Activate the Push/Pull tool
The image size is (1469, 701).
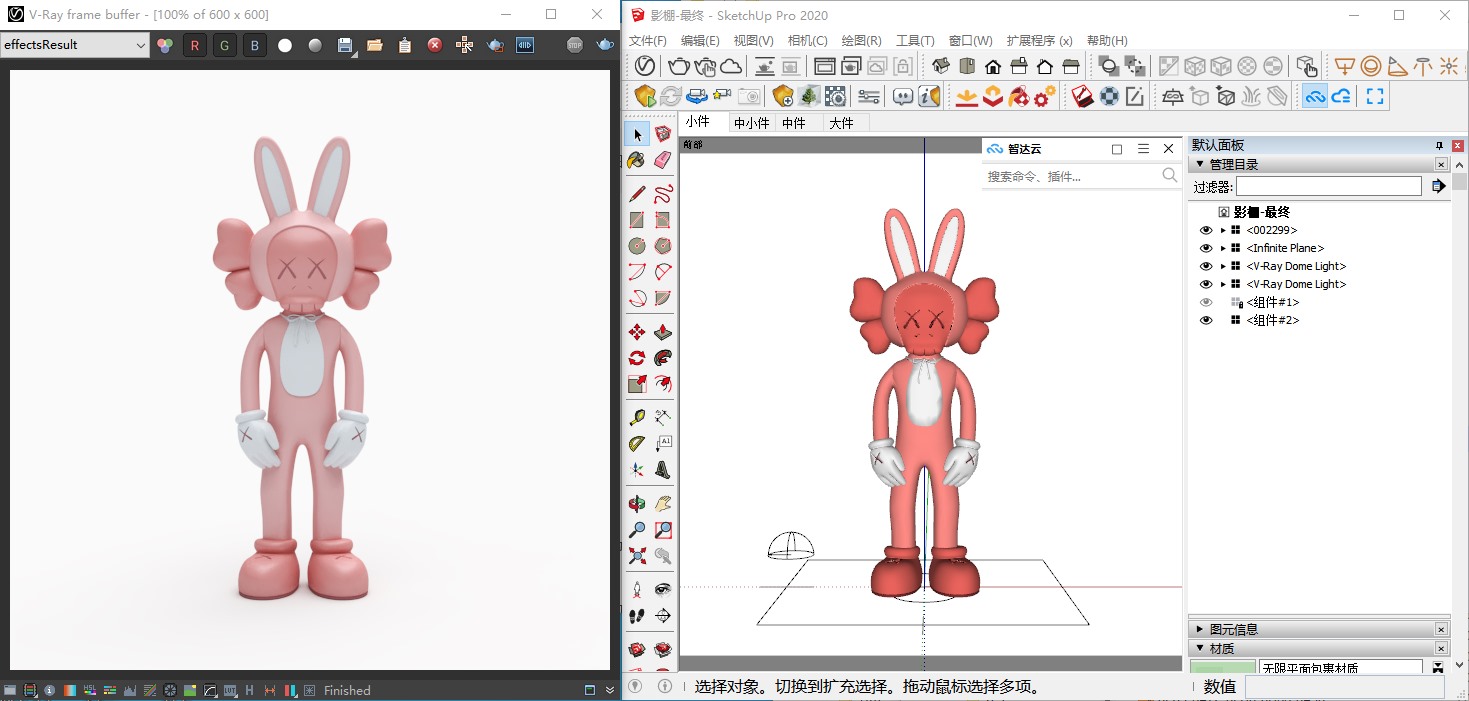click(x=663, y=331)
